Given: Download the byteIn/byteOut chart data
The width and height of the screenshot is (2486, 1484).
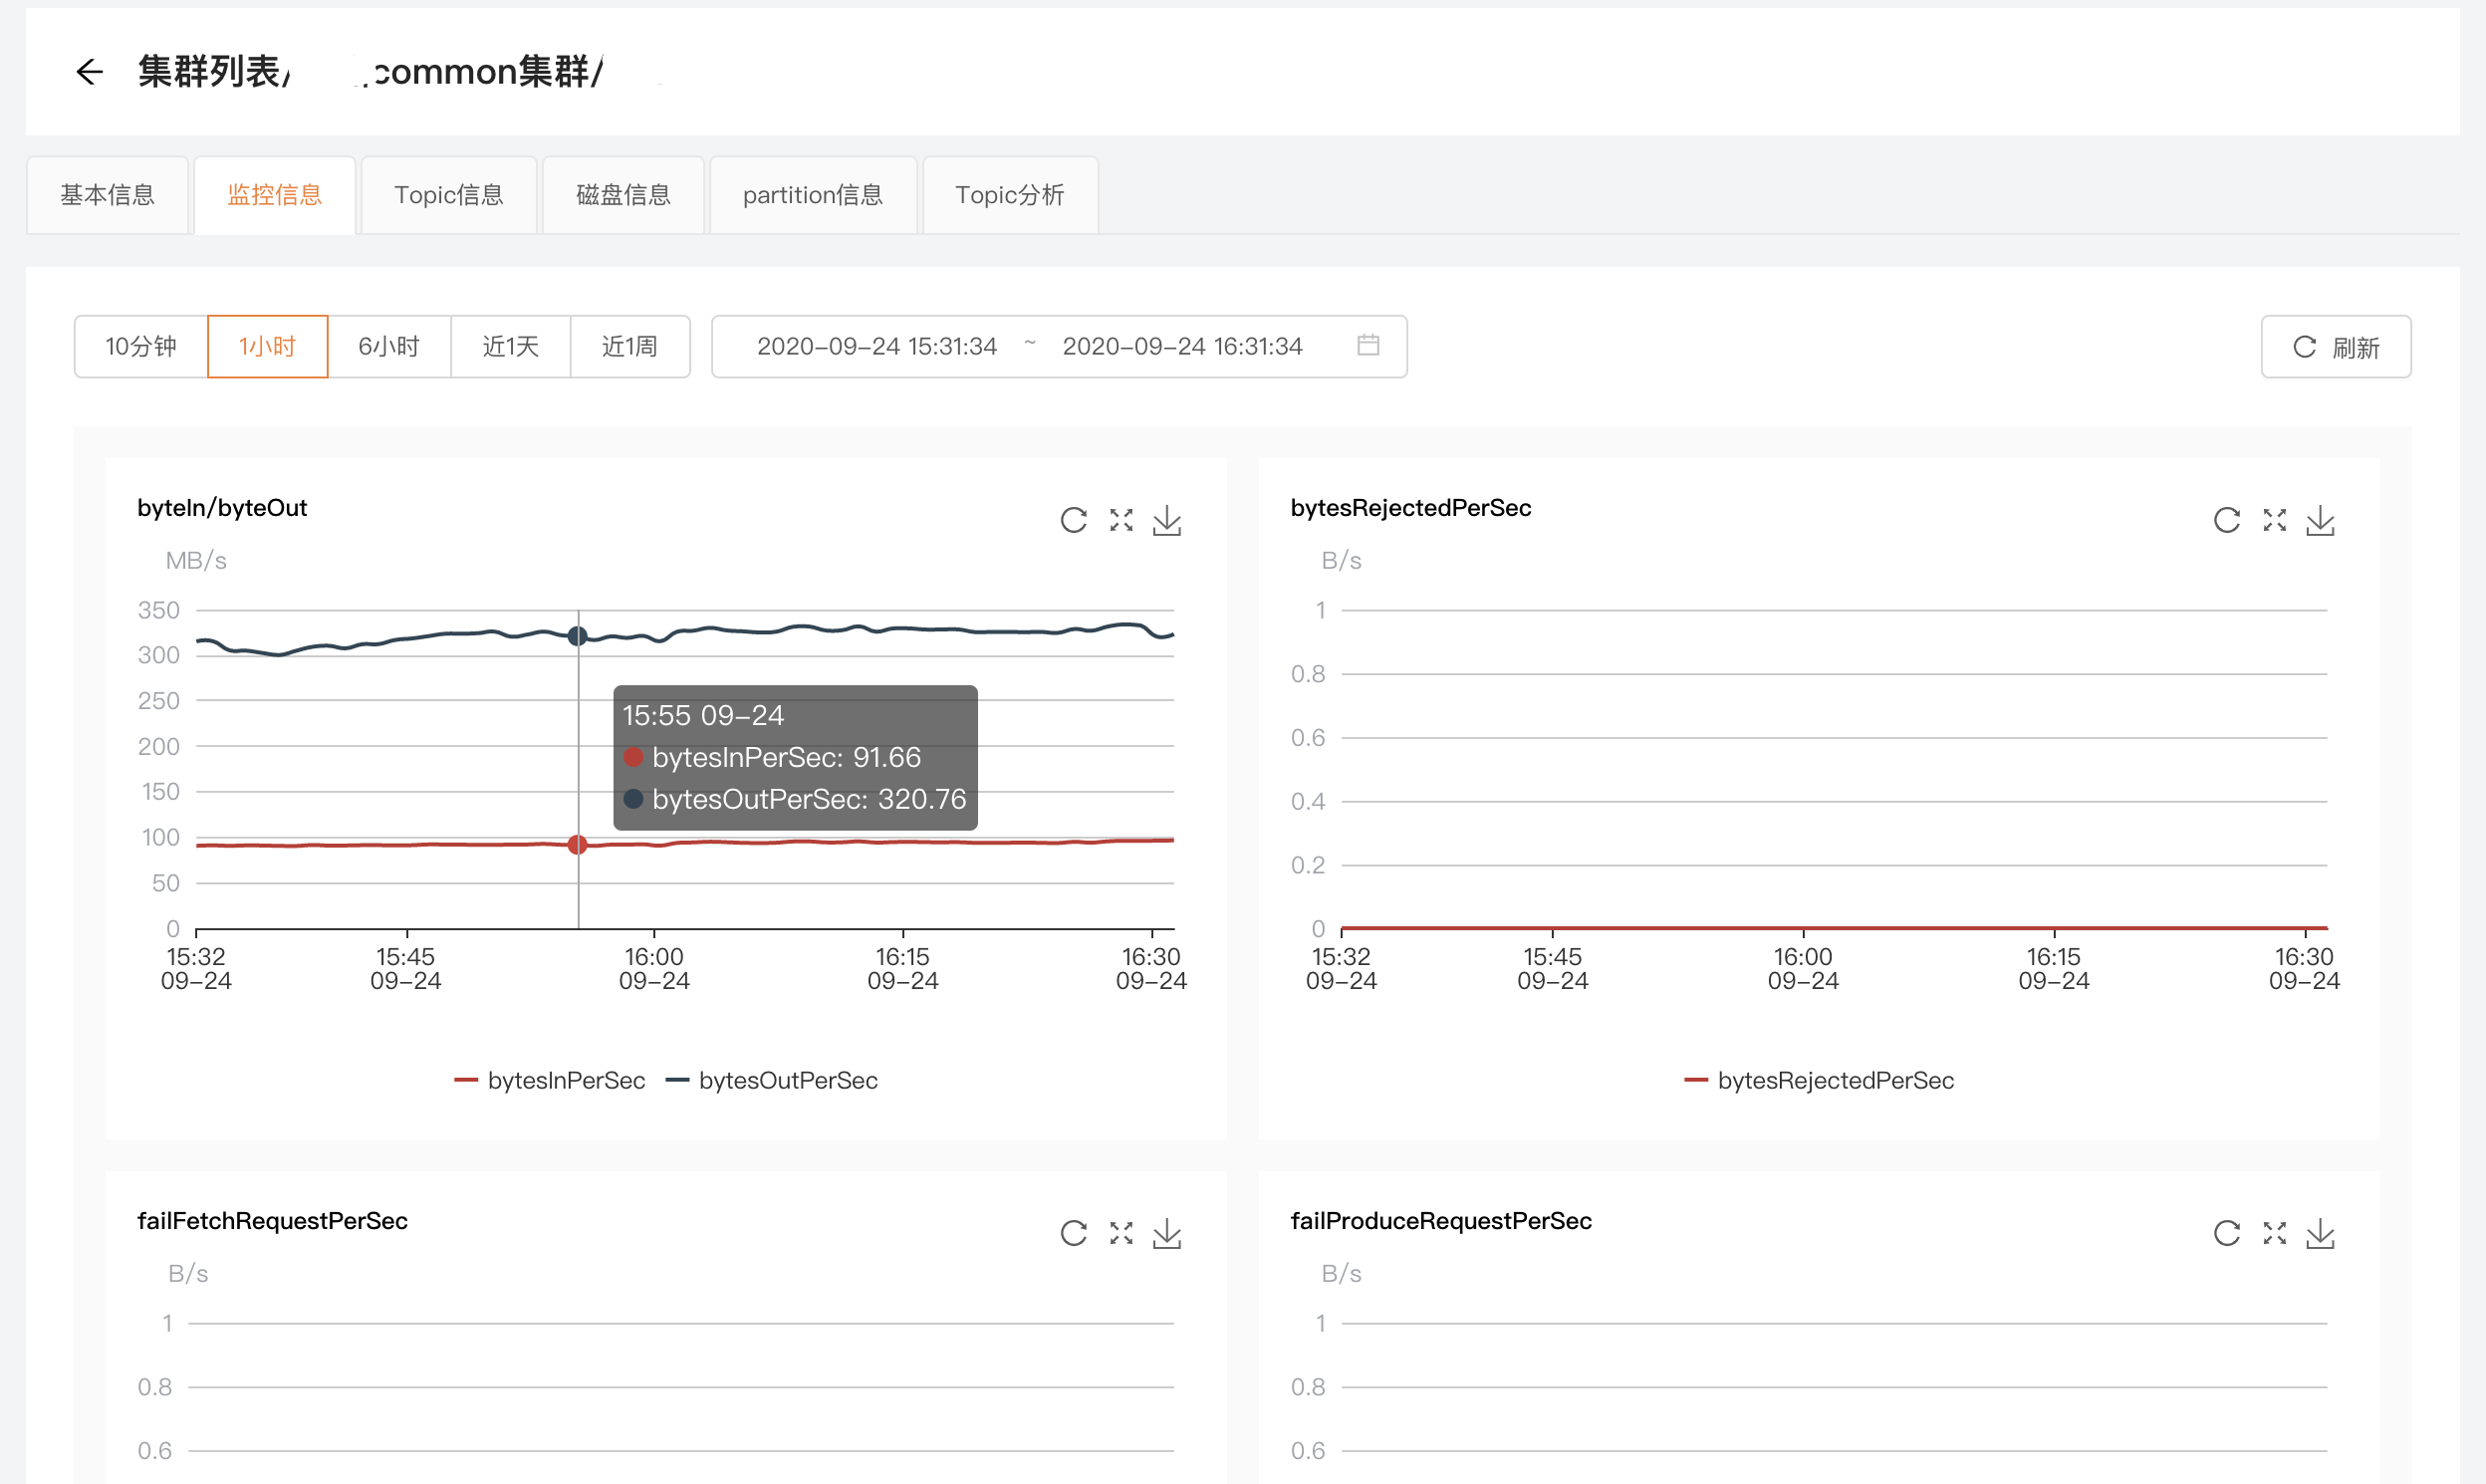Looking at the screenshot, I should 1167,520.
